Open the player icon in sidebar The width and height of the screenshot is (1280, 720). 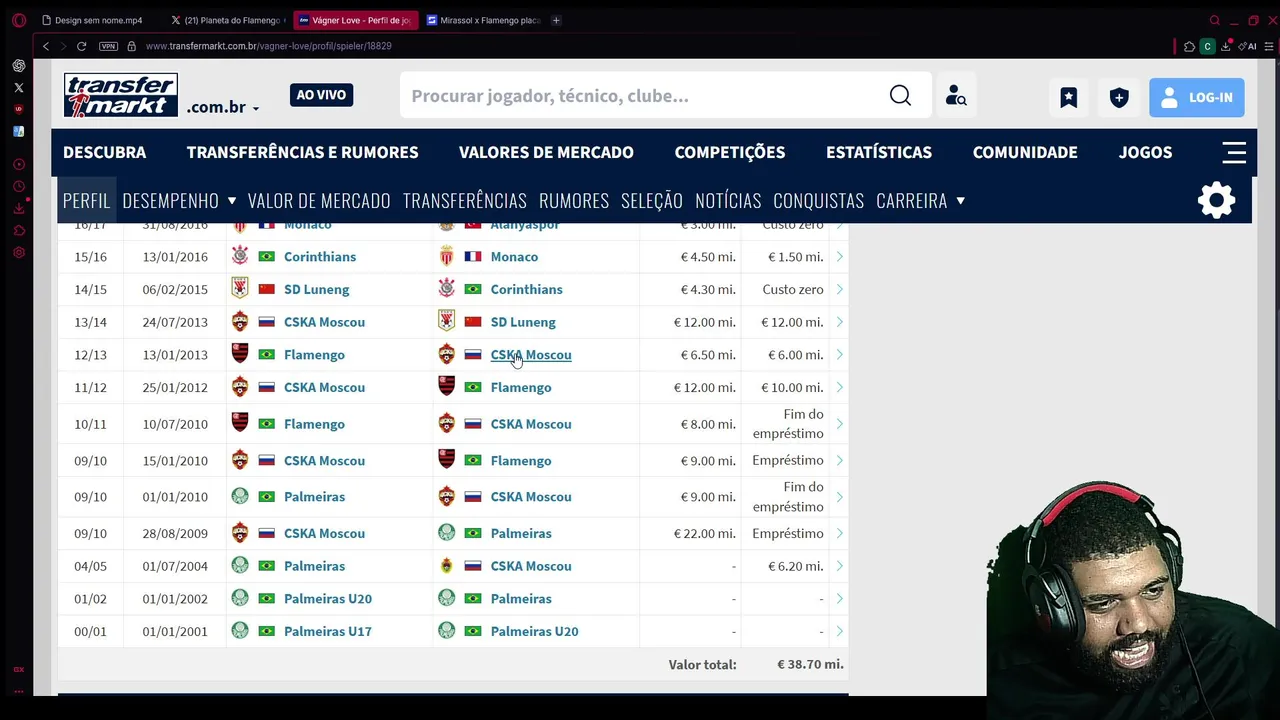(x=19, y=164)
